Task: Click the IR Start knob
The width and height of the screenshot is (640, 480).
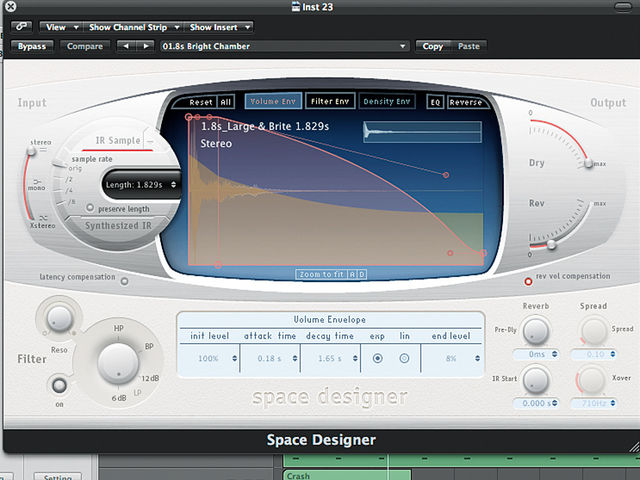Action: coord(536,380)
